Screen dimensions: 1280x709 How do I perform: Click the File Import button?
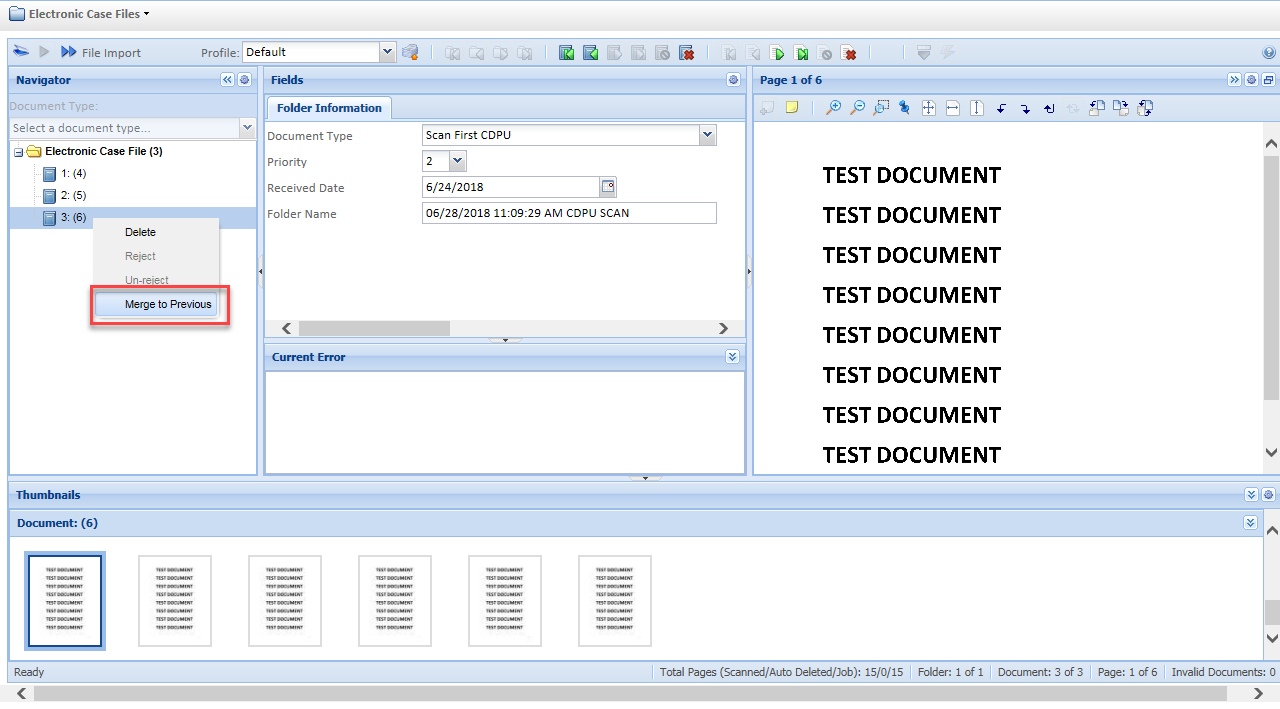pos(101,53)
